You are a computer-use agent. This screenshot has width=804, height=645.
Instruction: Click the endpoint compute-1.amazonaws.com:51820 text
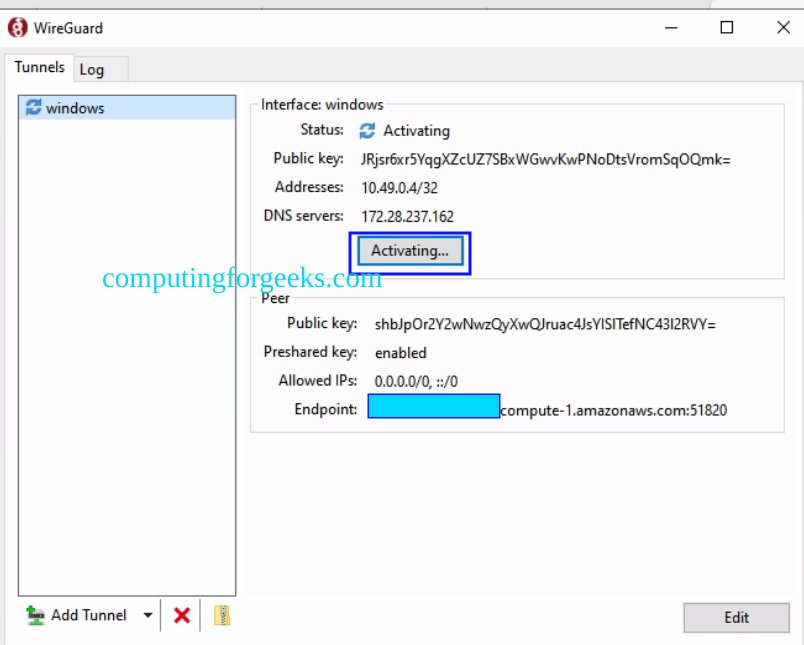pyautogui.click(x=613, y=410)
